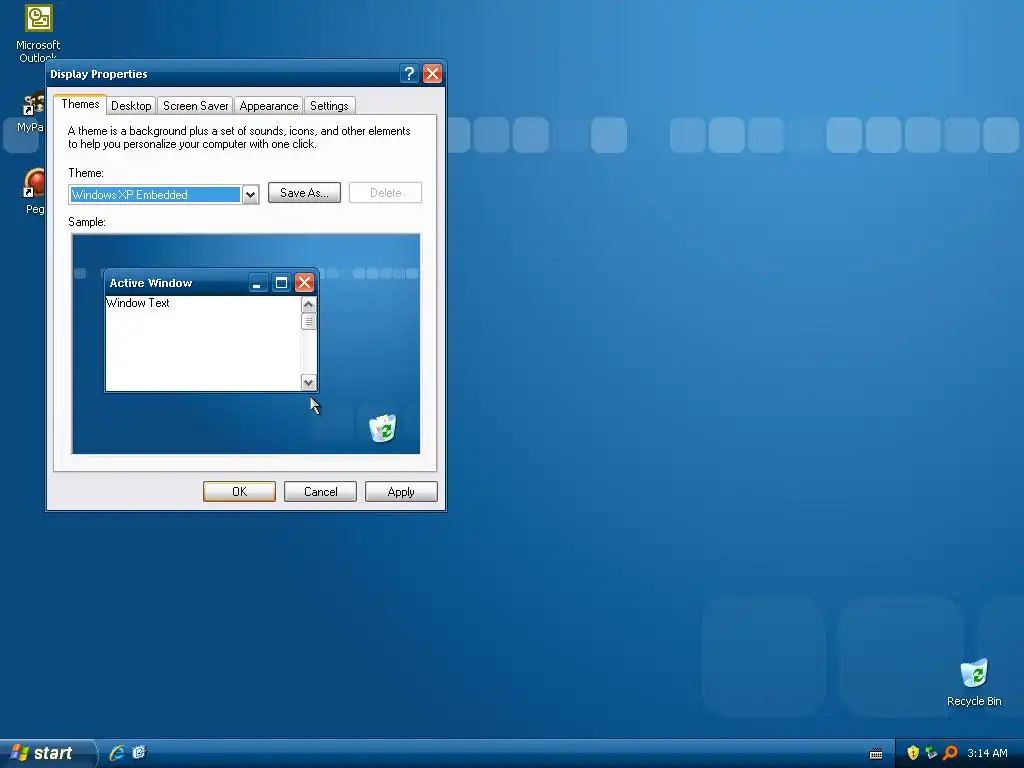Click minimize button in Active Window sample

[x=258, y=283]
